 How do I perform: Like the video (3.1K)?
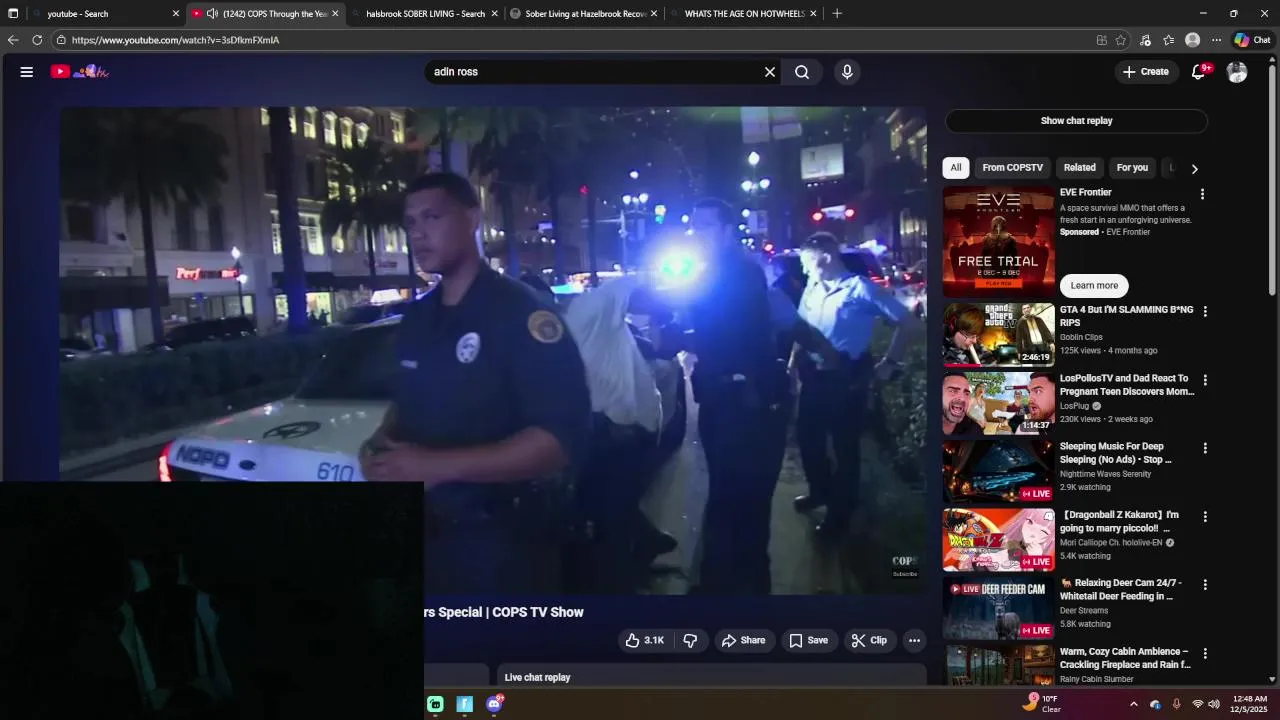[644, 641]
